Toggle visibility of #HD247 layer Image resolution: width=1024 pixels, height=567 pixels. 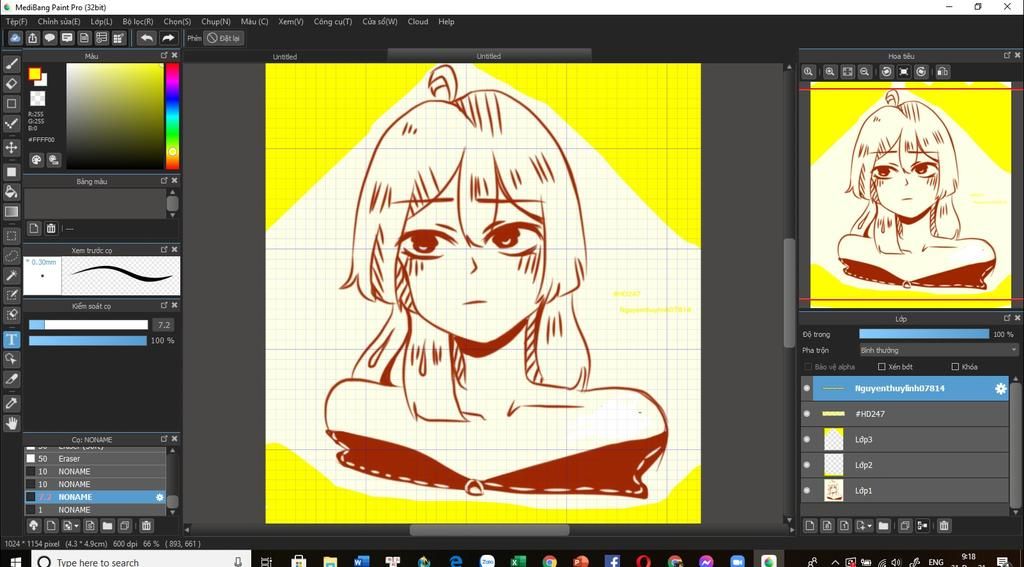(807, 413)
